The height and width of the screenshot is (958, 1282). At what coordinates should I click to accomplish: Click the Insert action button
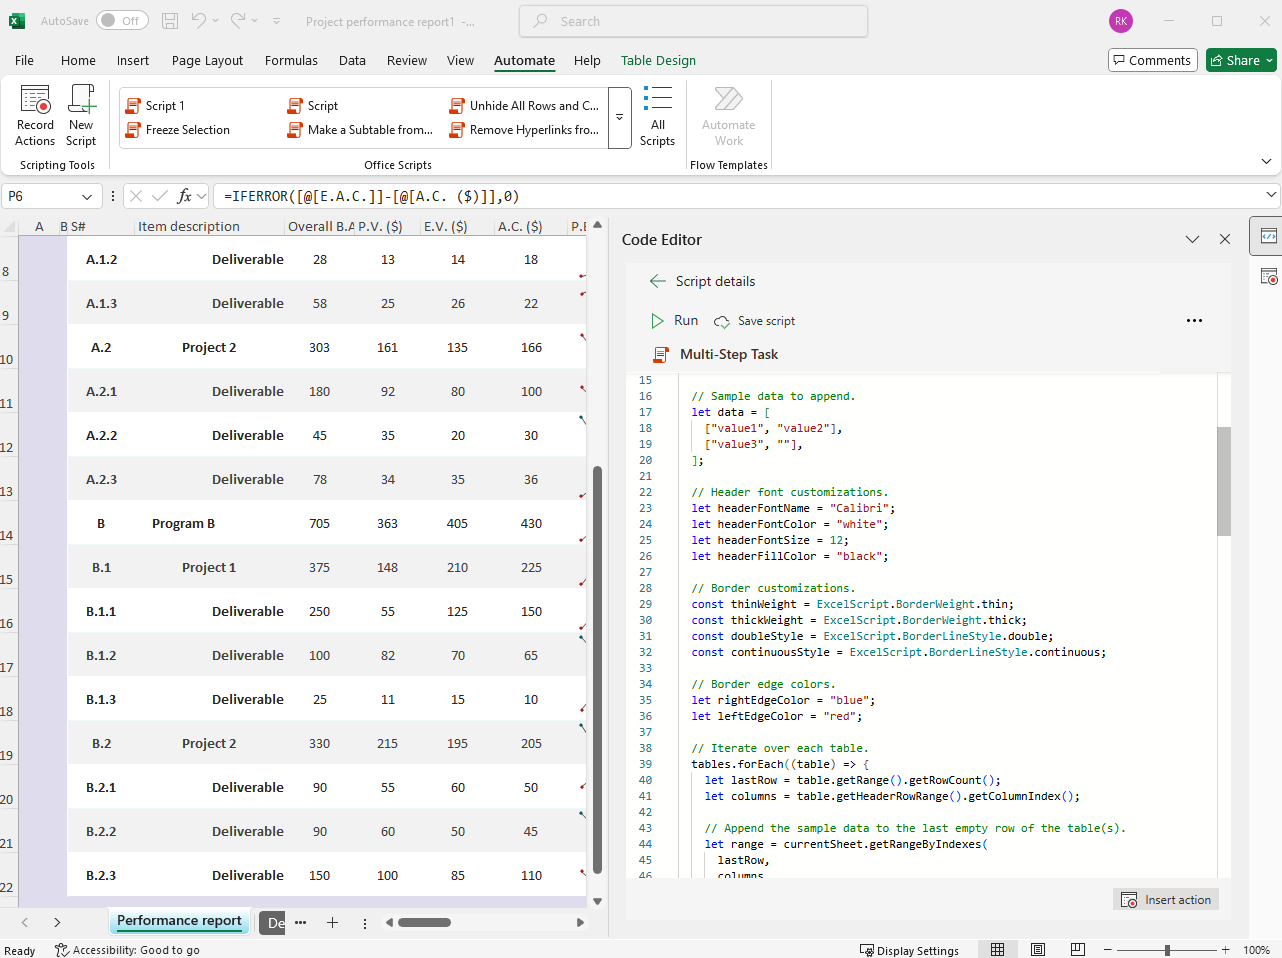1166,899
